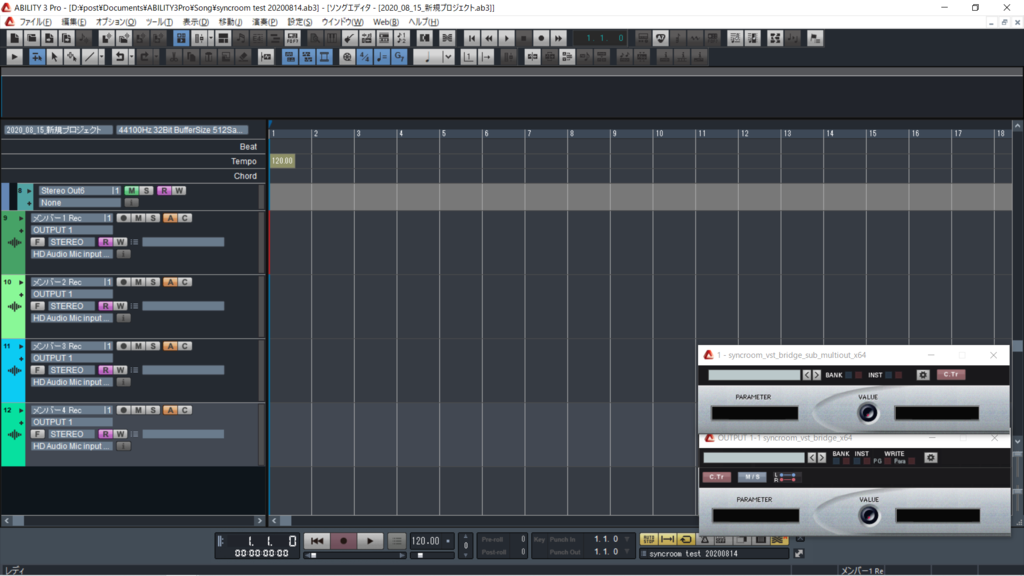Toggle the C button on メンバー1 Rec

tap(185, 218)
